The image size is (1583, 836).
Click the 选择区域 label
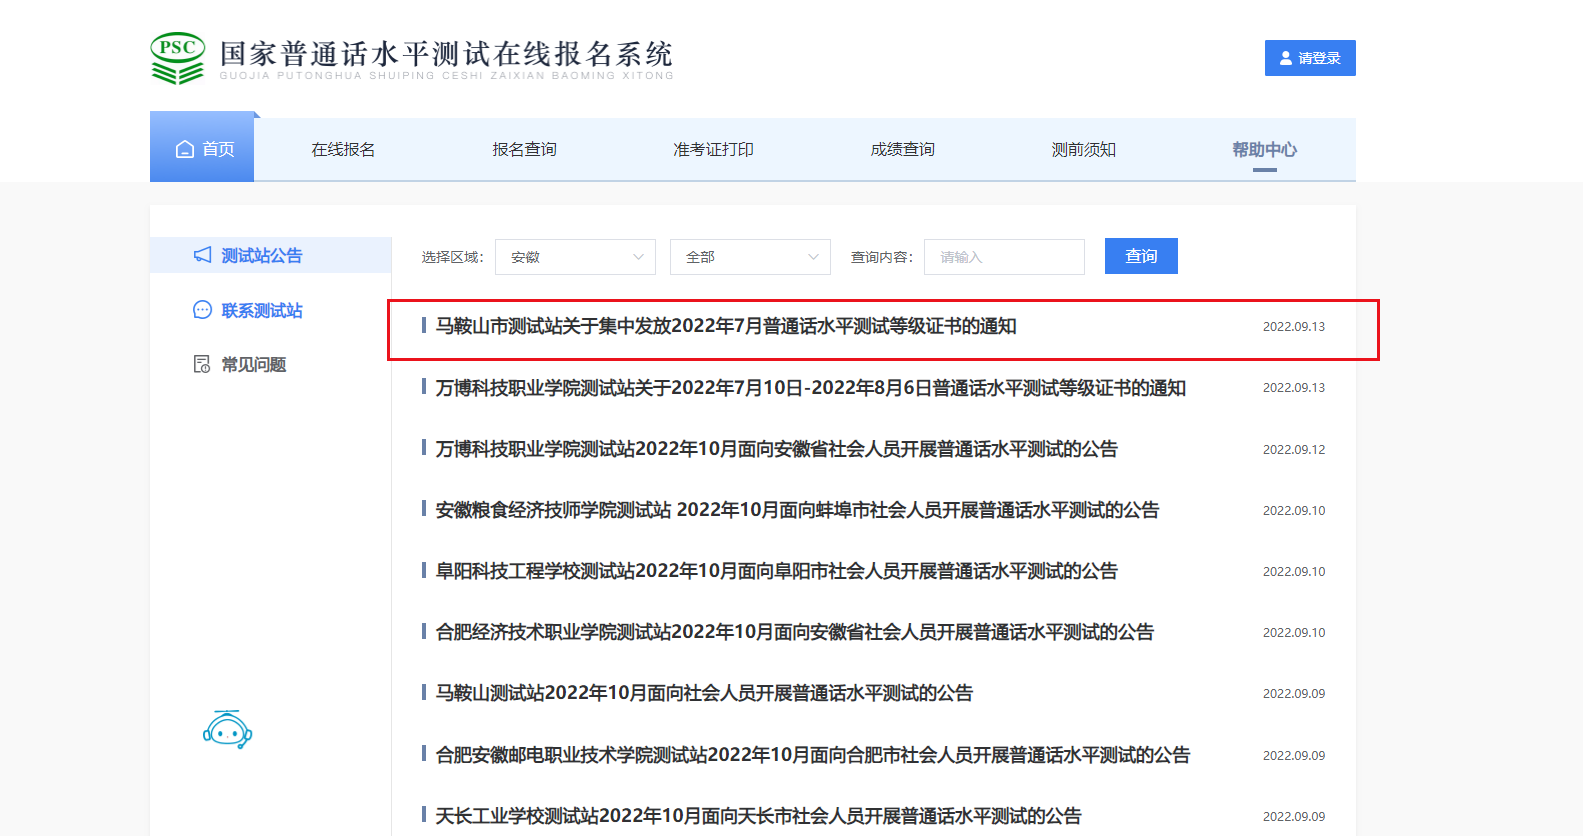pos(452,257)
